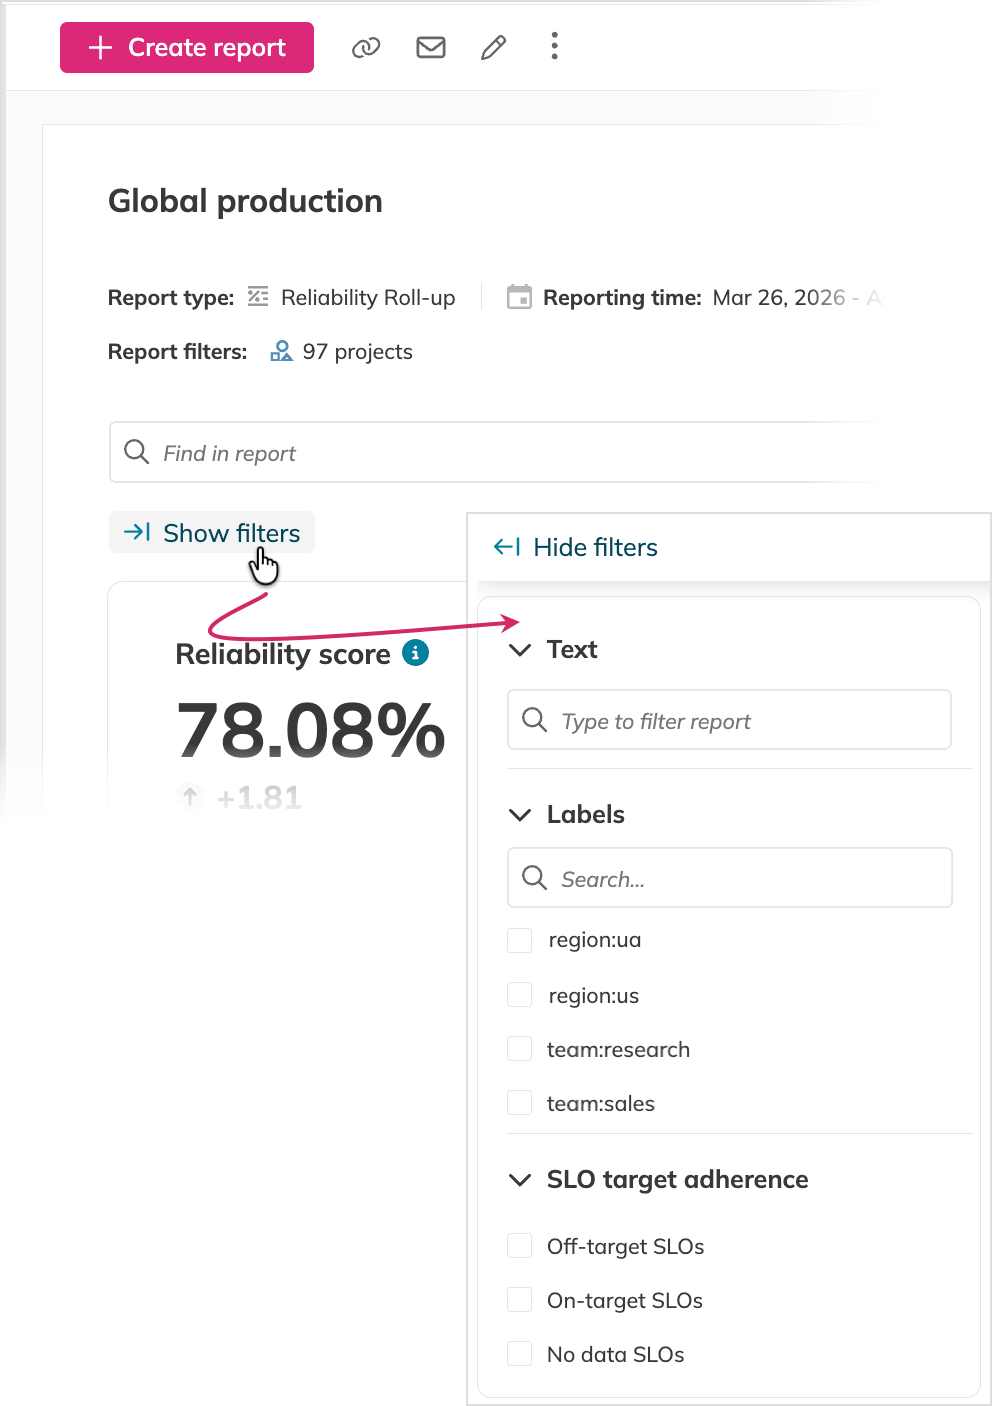Click Show filters on the report

(211, 532)
